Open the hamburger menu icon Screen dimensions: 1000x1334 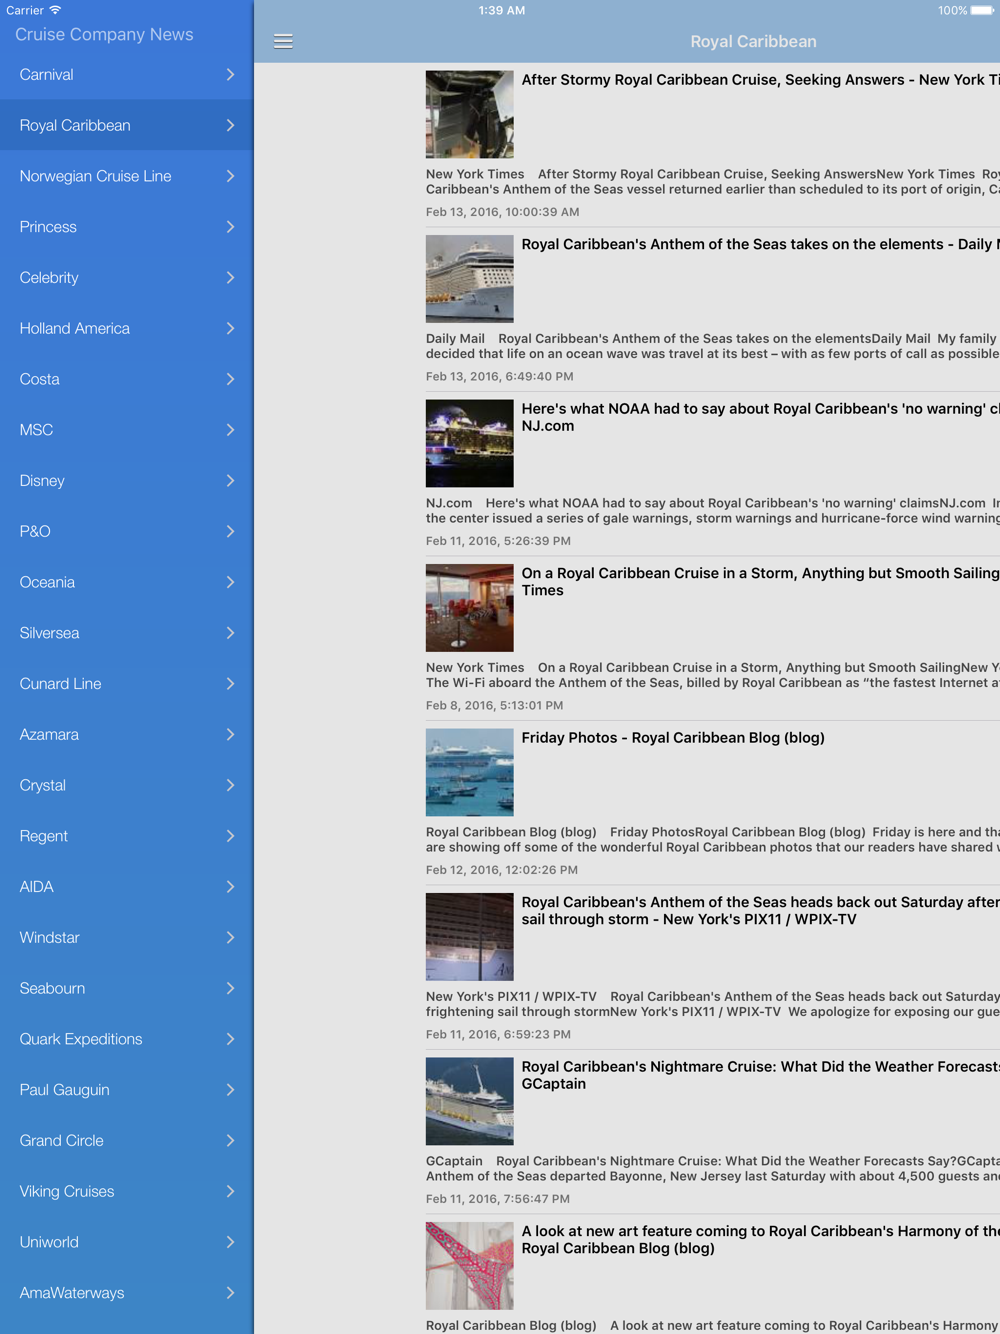coord(283,41)
